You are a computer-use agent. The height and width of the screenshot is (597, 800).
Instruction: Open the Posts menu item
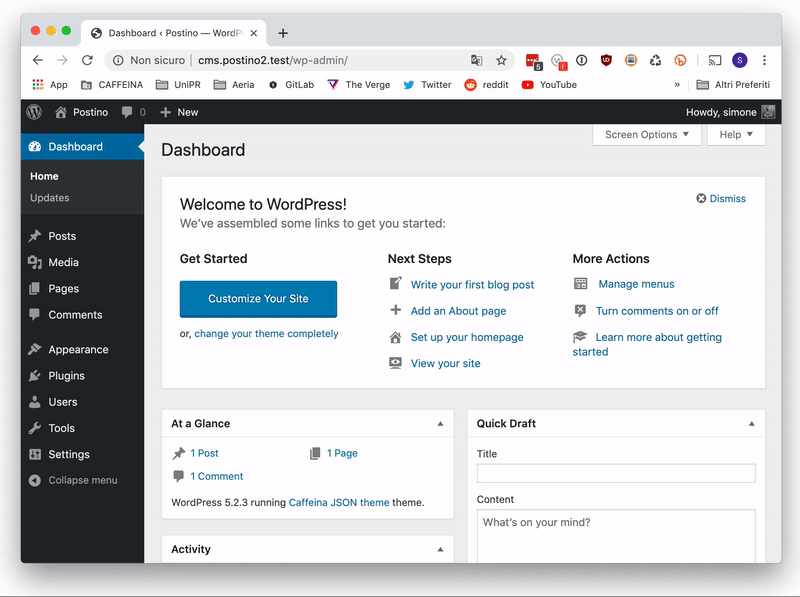[x=82, y=236]
